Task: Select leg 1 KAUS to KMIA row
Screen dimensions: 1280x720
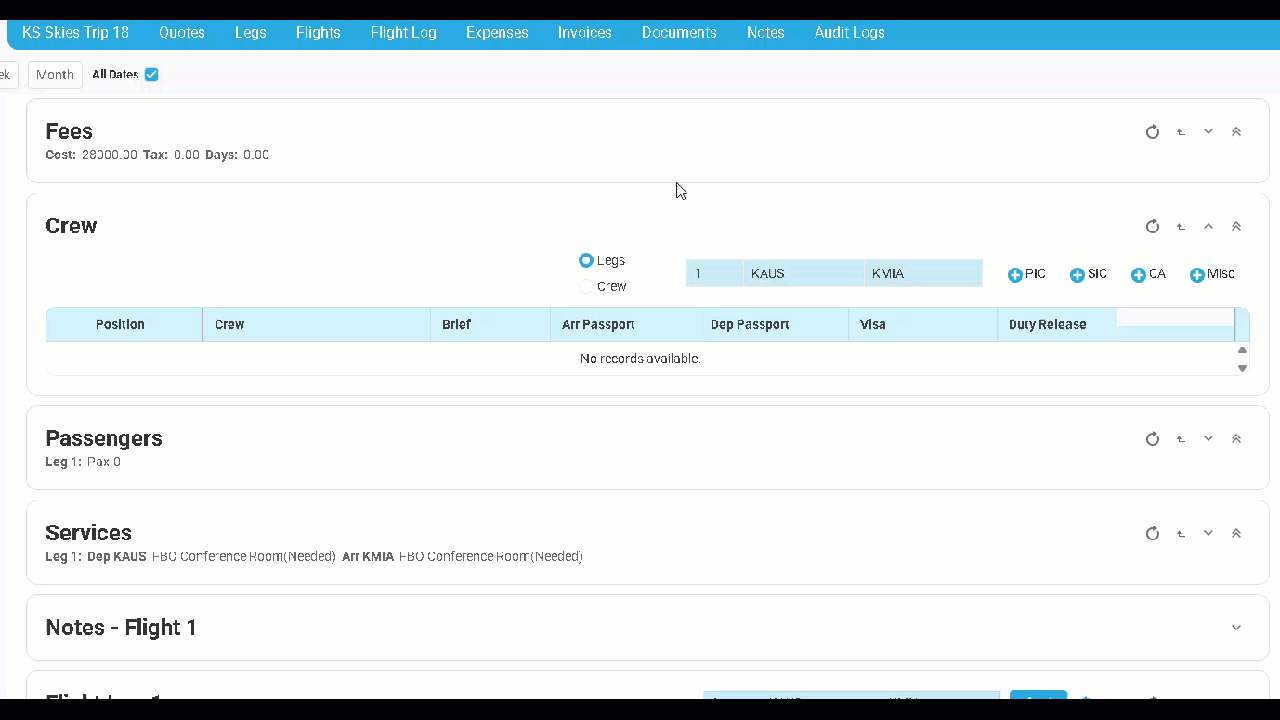Action: (x=833, y=274)
